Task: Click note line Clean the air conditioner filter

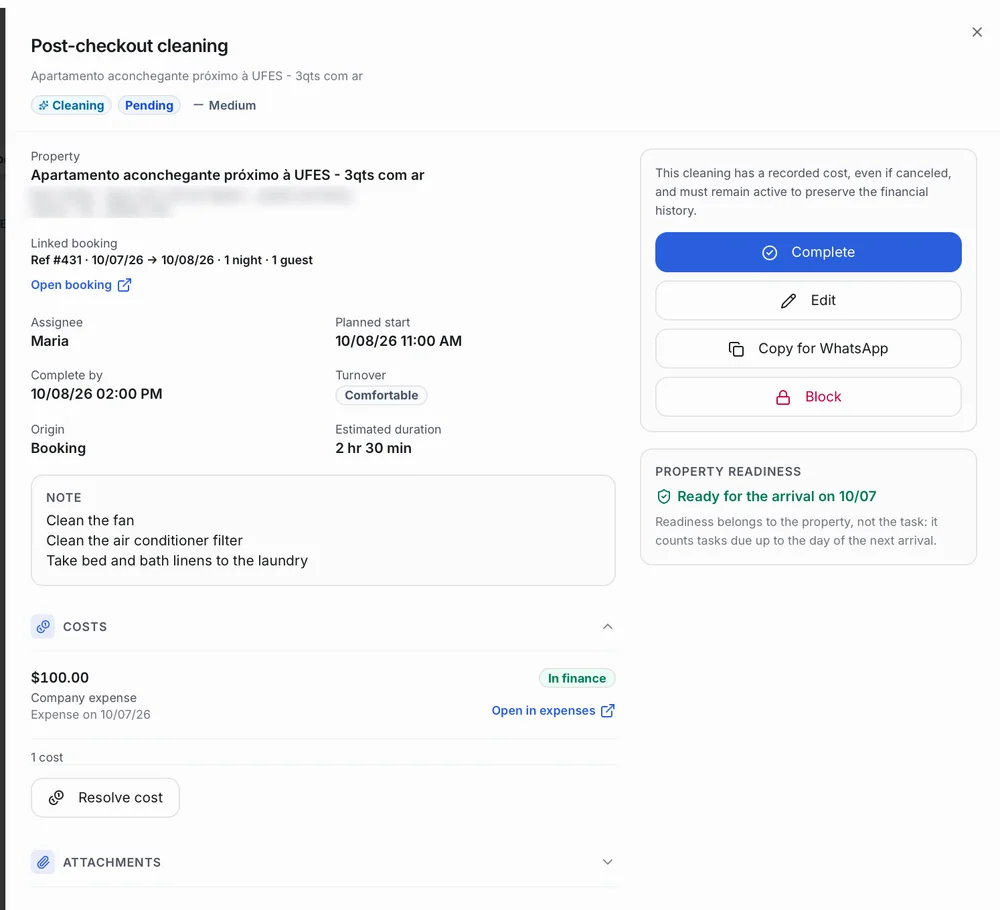Action: (144, 541)
